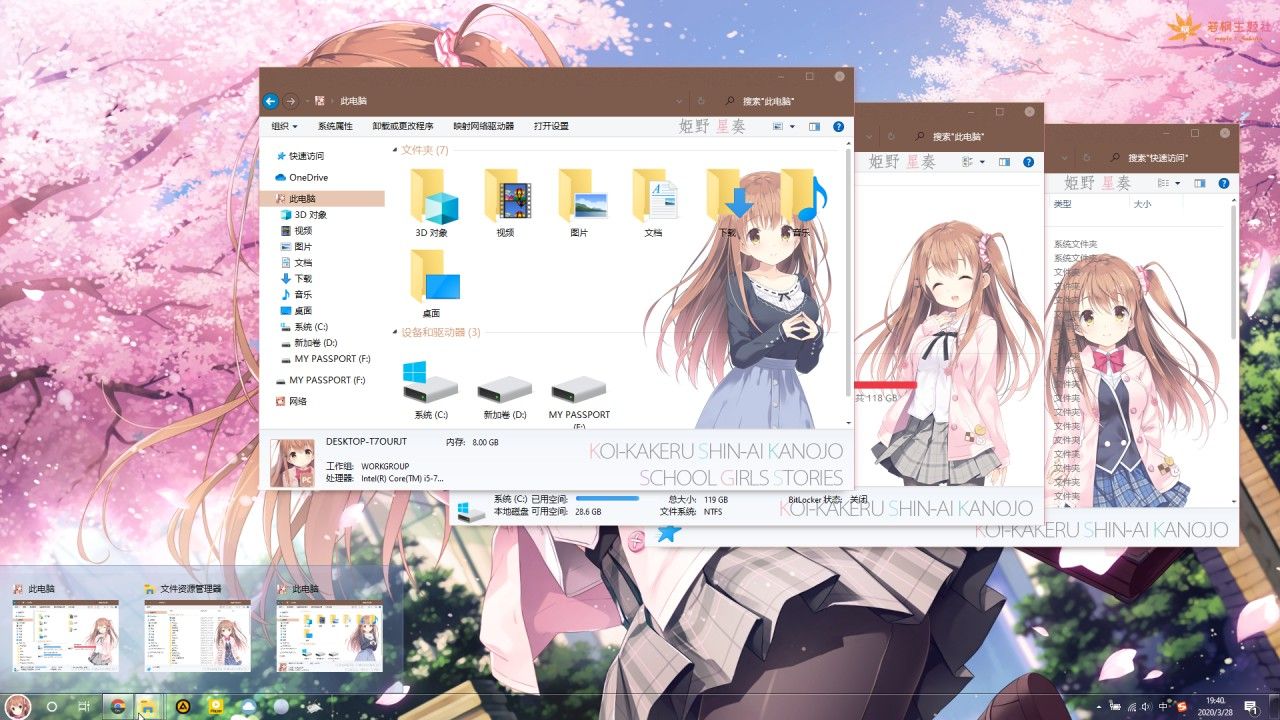Toggle preview pane in 快速访问 window

[1200, 184]
